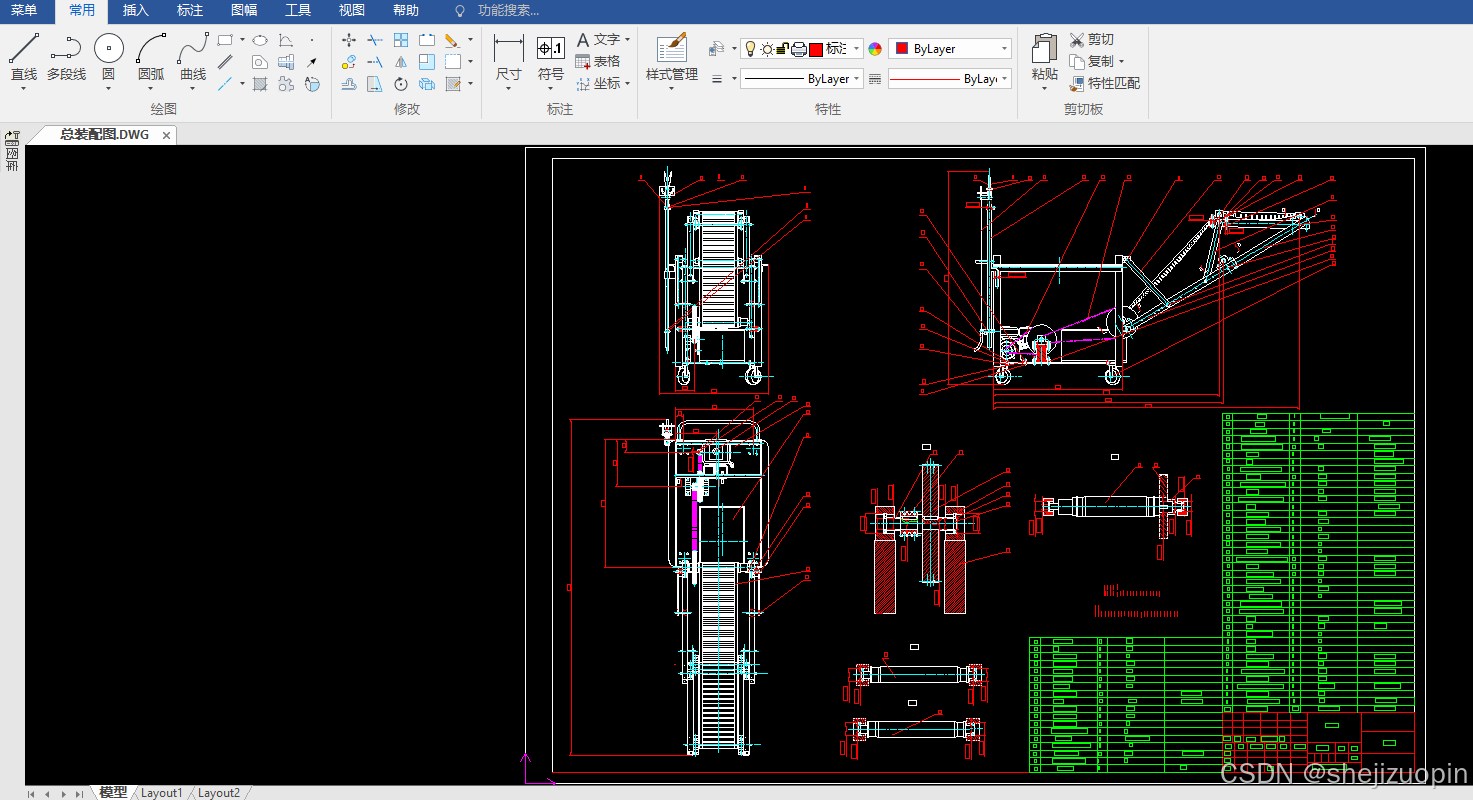Screen dimensions: 1473x800
Task: Click the arrow leader tool icon
Action: tap(312, 62)
